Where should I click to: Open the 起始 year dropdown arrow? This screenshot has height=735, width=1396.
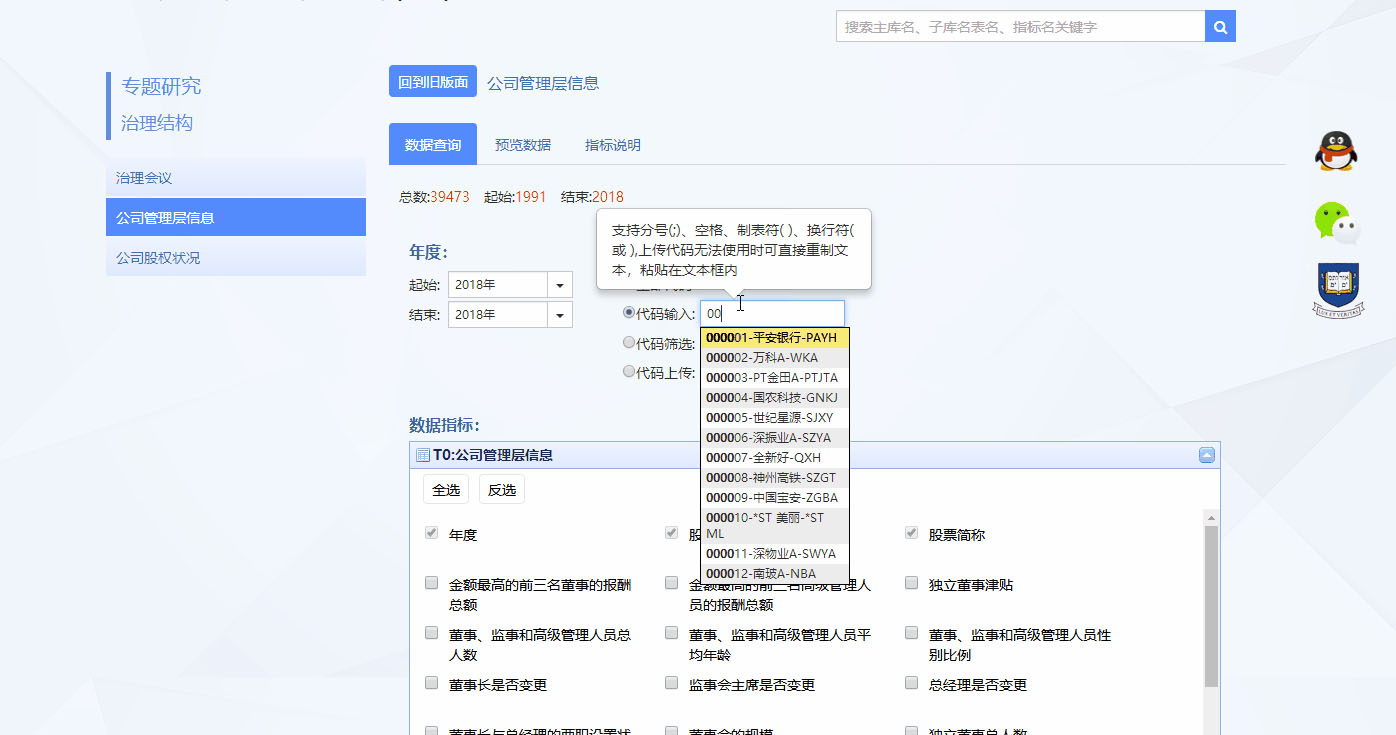(560, 284)
